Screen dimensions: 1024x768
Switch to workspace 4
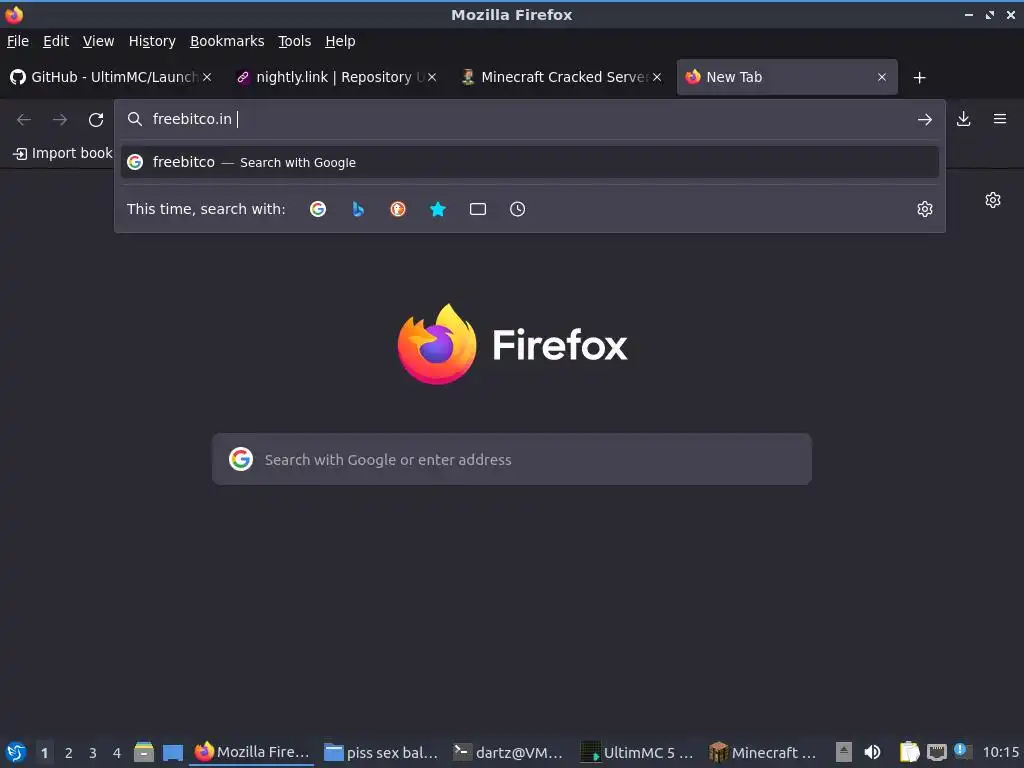coord(117,753)
